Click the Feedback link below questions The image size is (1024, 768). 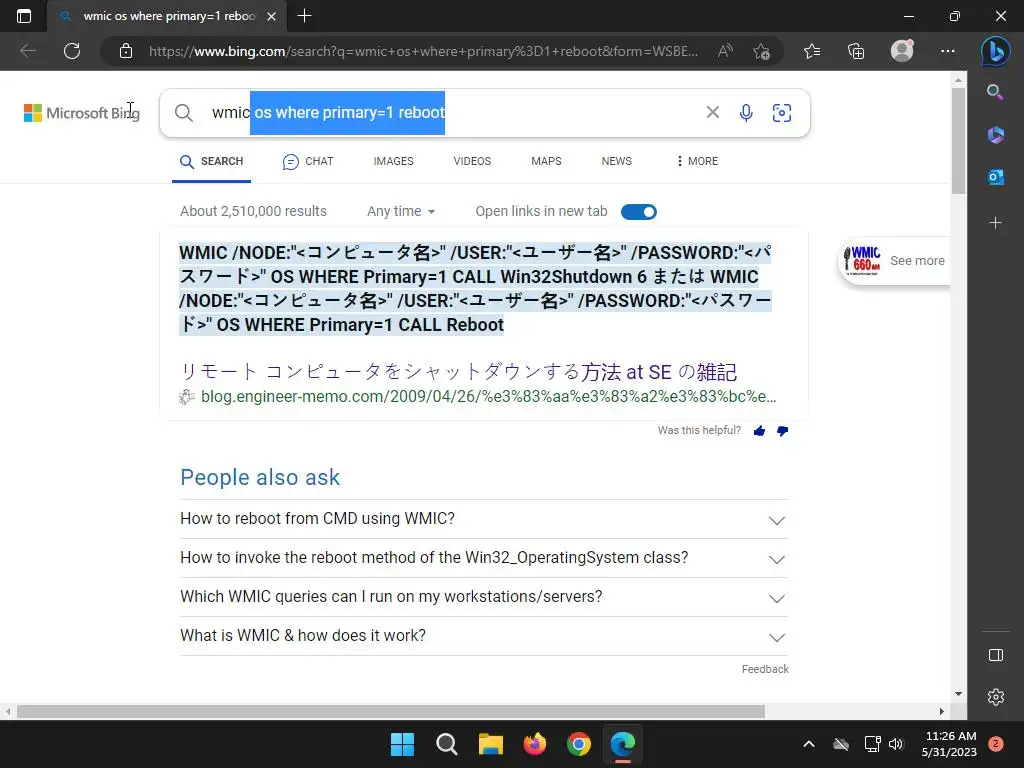coord(765,669)
